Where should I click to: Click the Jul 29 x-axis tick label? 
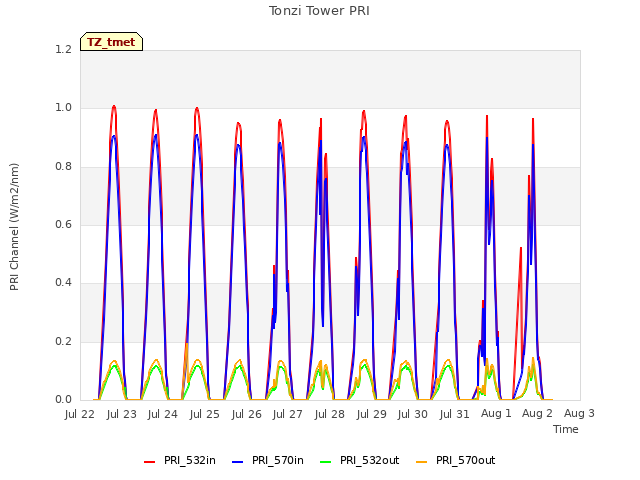[x=371, y=414]
